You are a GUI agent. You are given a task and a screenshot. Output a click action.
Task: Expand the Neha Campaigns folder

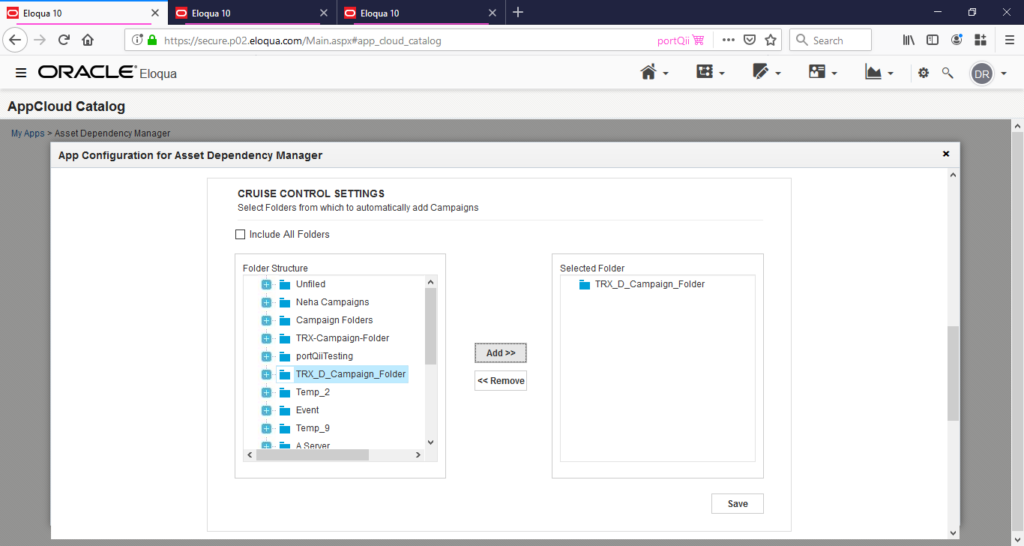click(267, 302)
